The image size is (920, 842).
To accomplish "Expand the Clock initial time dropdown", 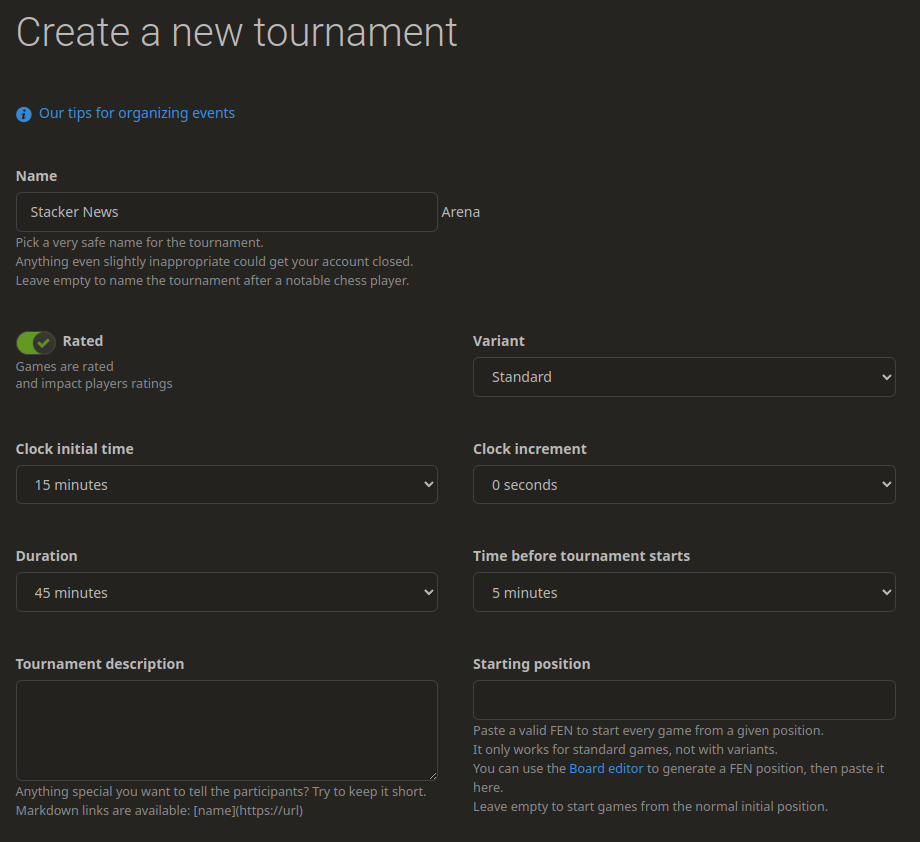I will [x=226, y=485].
